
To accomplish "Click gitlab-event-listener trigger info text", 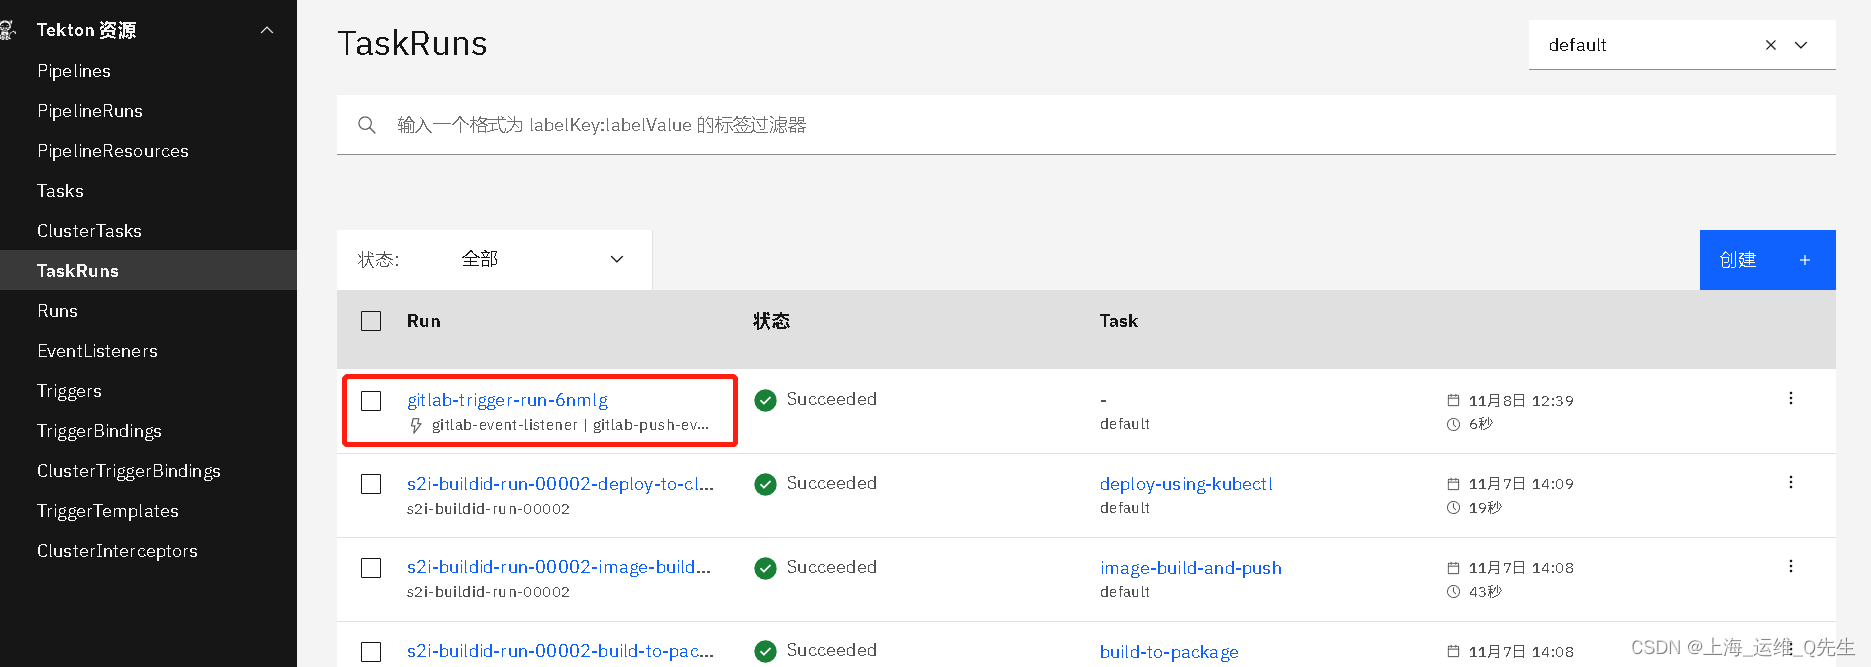I will [x=570, y=425].
